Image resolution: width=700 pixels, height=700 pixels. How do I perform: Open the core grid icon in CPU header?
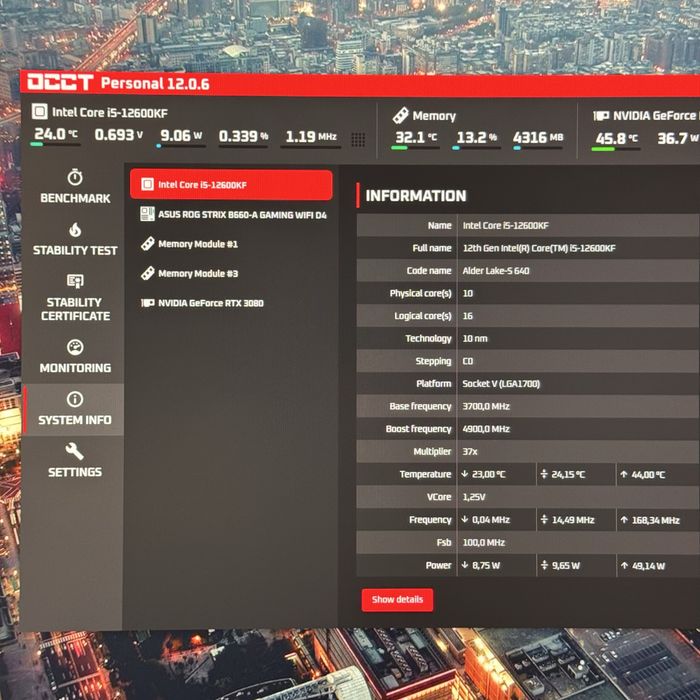[358, 140]
